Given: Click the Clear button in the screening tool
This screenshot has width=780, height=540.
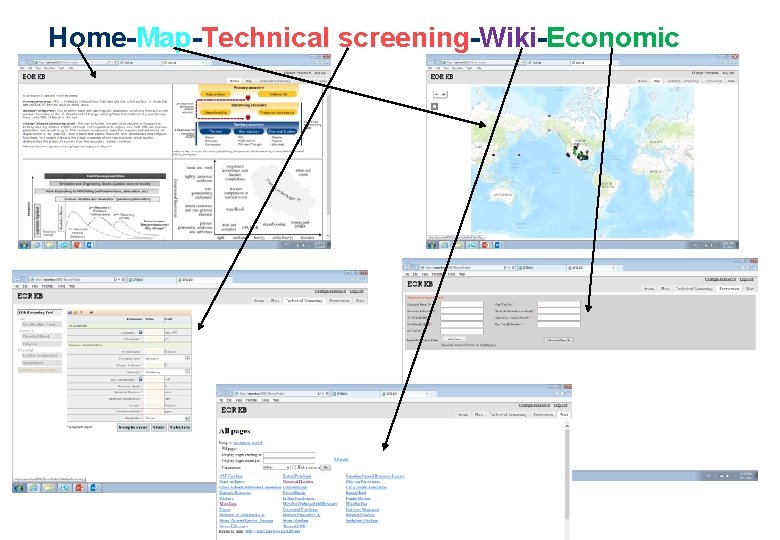Looking at the screenshot, I should tap(159, 427).
